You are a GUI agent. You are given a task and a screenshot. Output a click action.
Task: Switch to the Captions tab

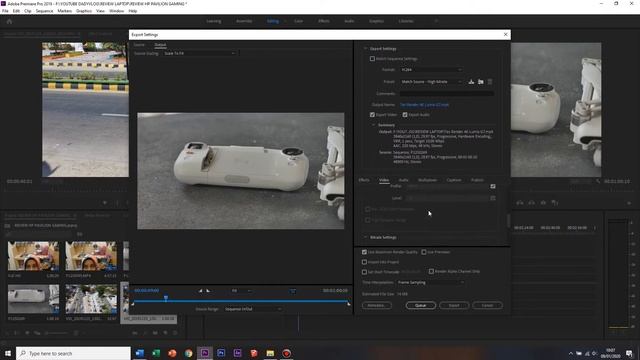pos(454,180)
